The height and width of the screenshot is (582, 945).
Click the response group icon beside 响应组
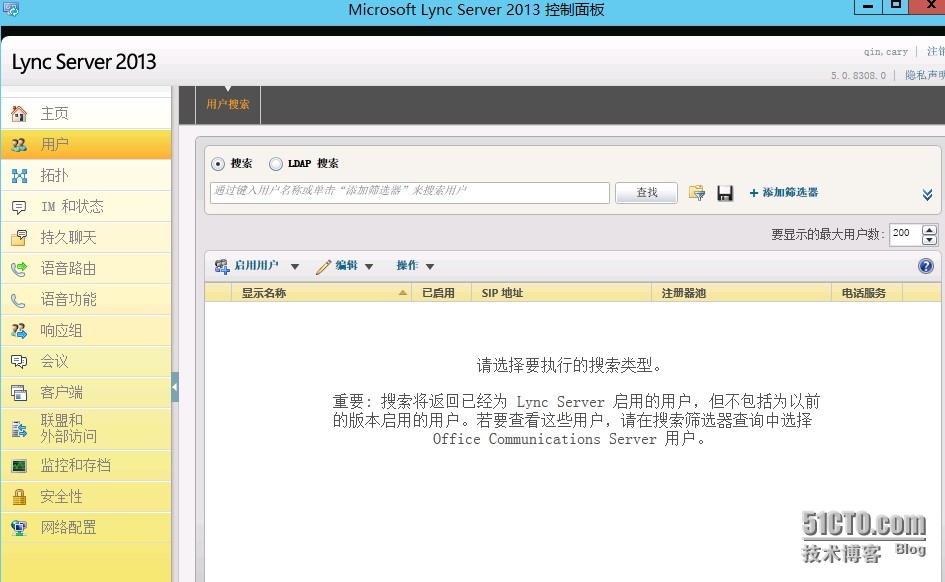point(19,331)
